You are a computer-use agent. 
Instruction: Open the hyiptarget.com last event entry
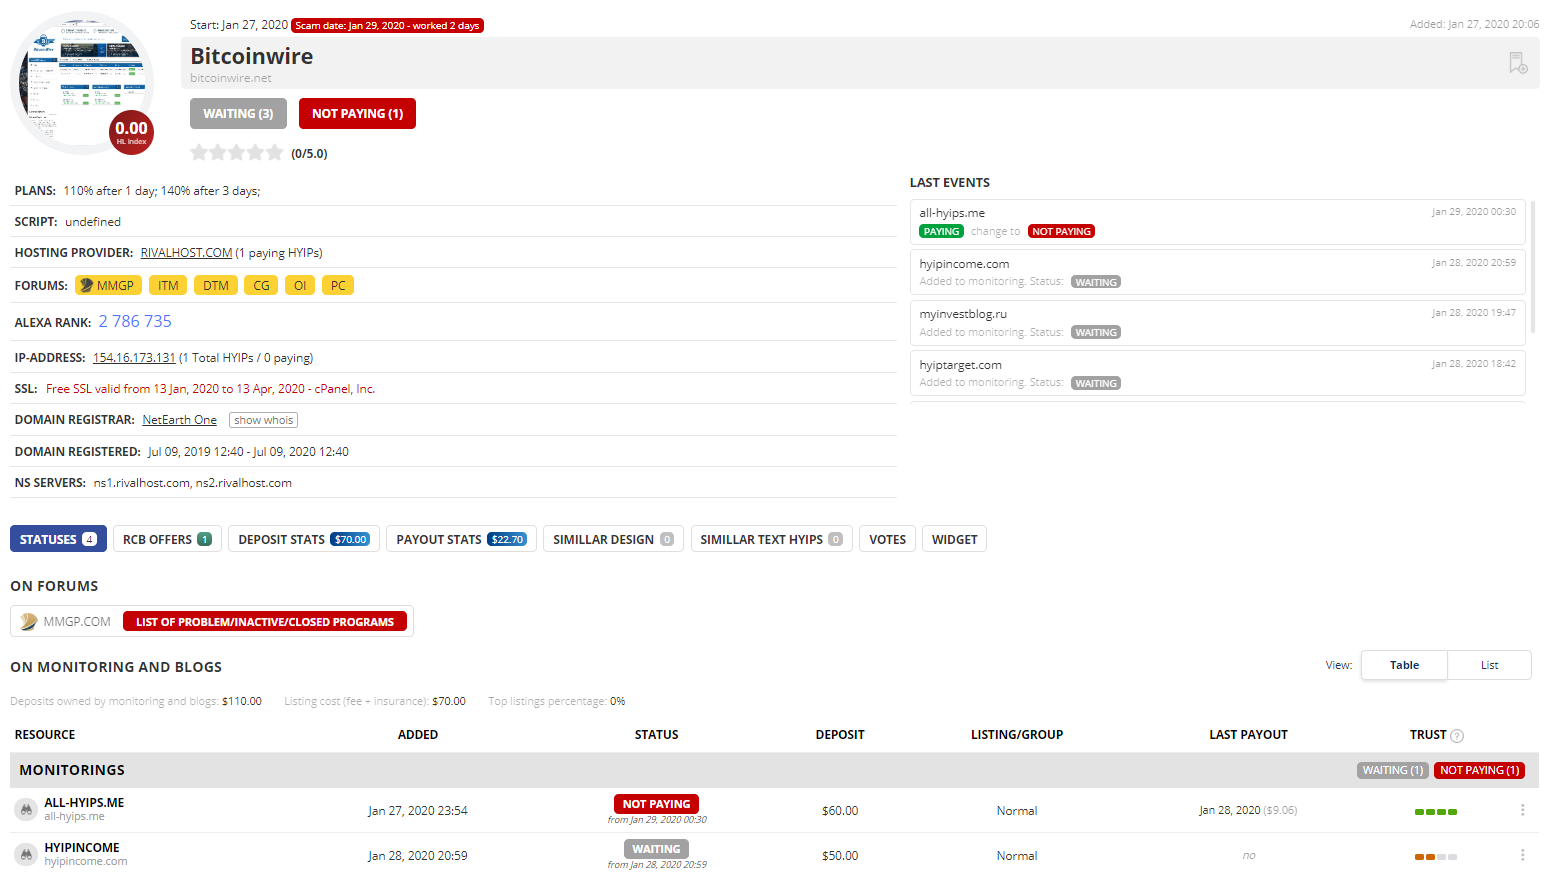(x=1217, y=373)
